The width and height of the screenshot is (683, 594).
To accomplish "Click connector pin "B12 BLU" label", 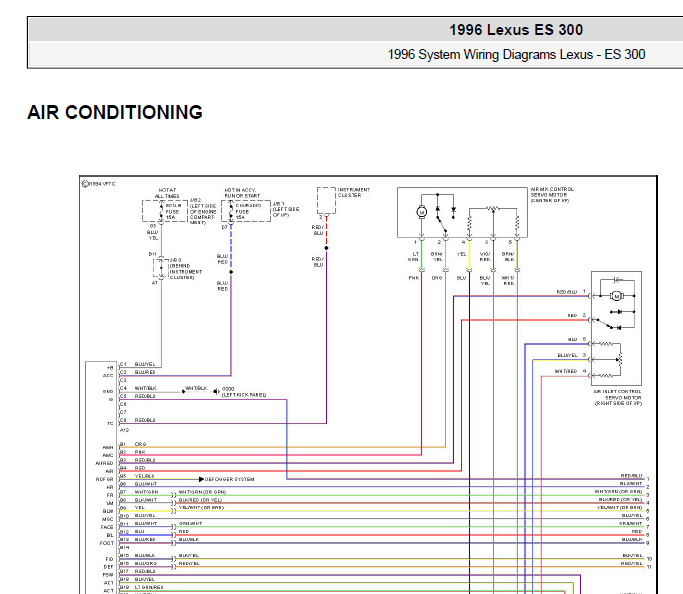I will pyautogui.click(x=132, y=531).
